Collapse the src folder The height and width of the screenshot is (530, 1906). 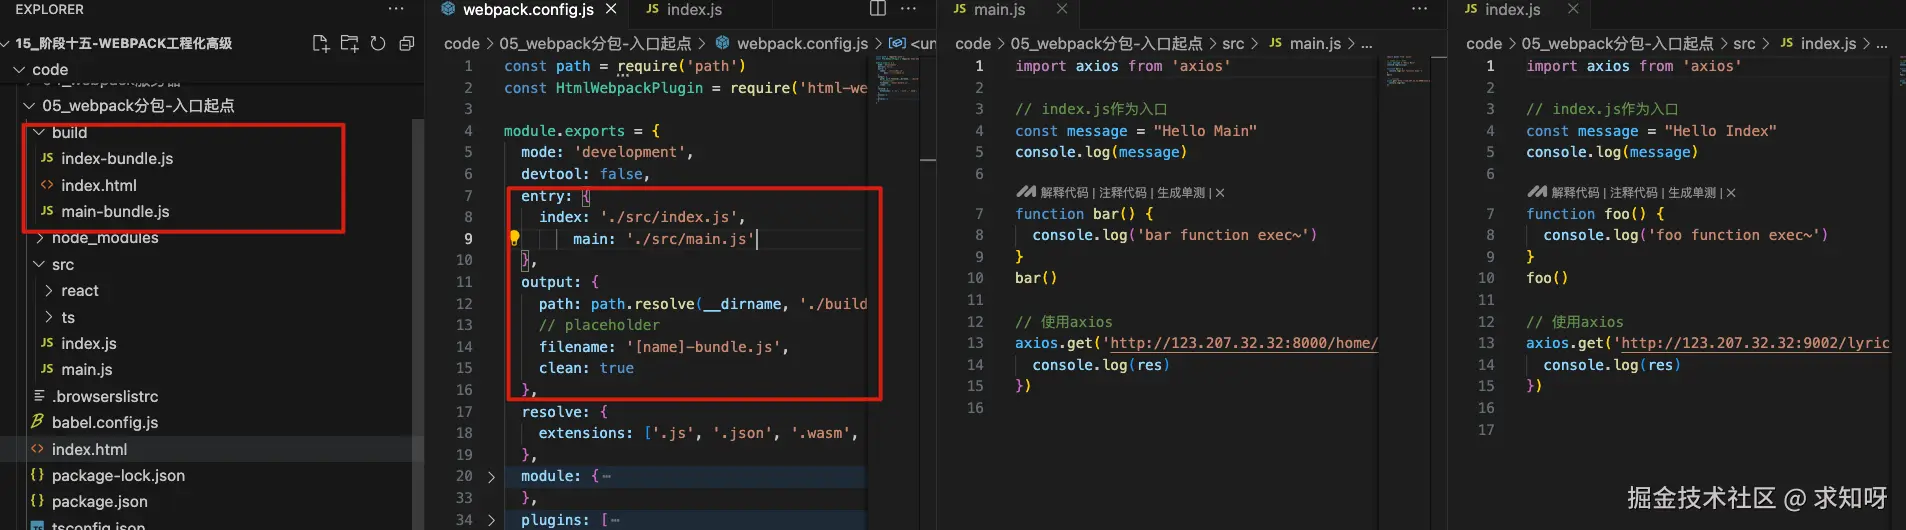39,264
